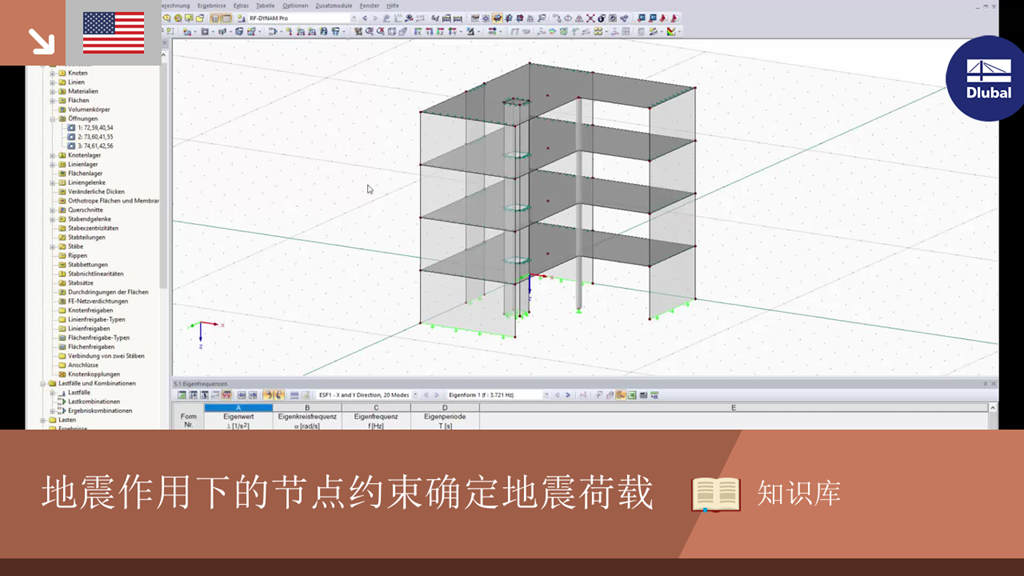Expand the Linien tree node
1024x576 pixels.
pyautogui.click(x=52, y=82)
